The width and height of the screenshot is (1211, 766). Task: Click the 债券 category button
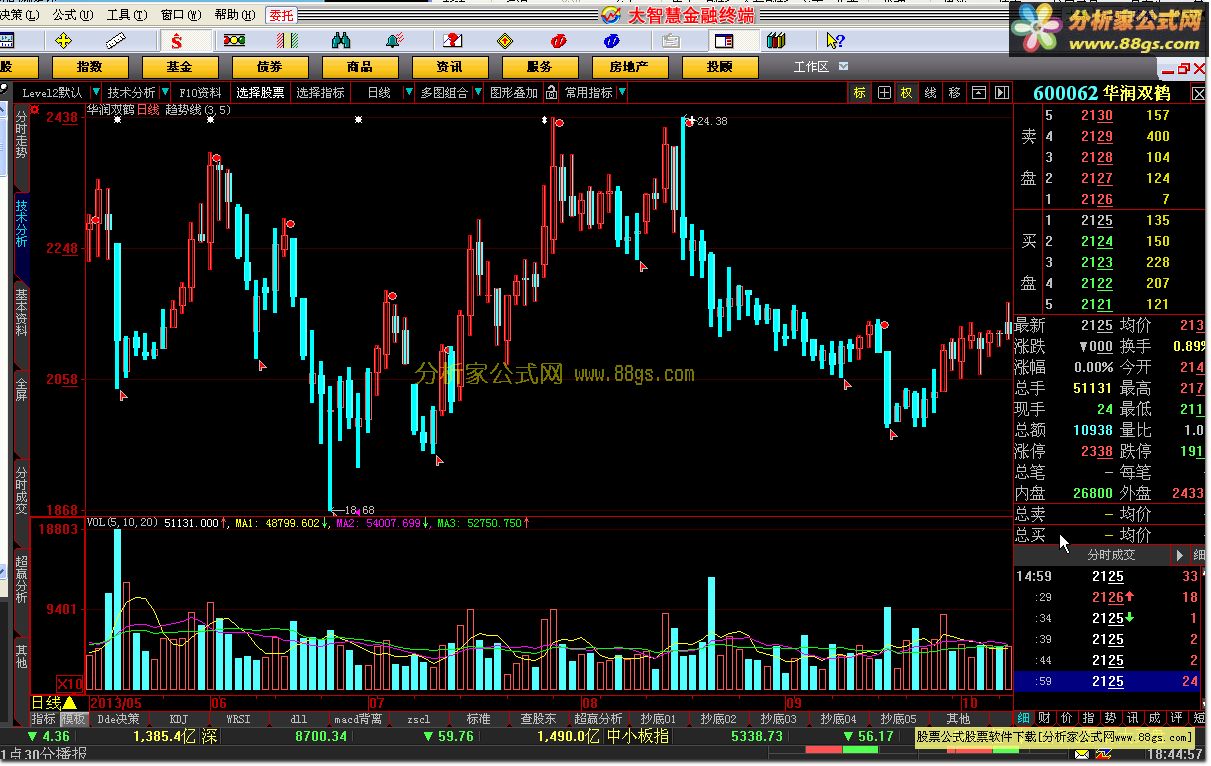click(270, 67)
